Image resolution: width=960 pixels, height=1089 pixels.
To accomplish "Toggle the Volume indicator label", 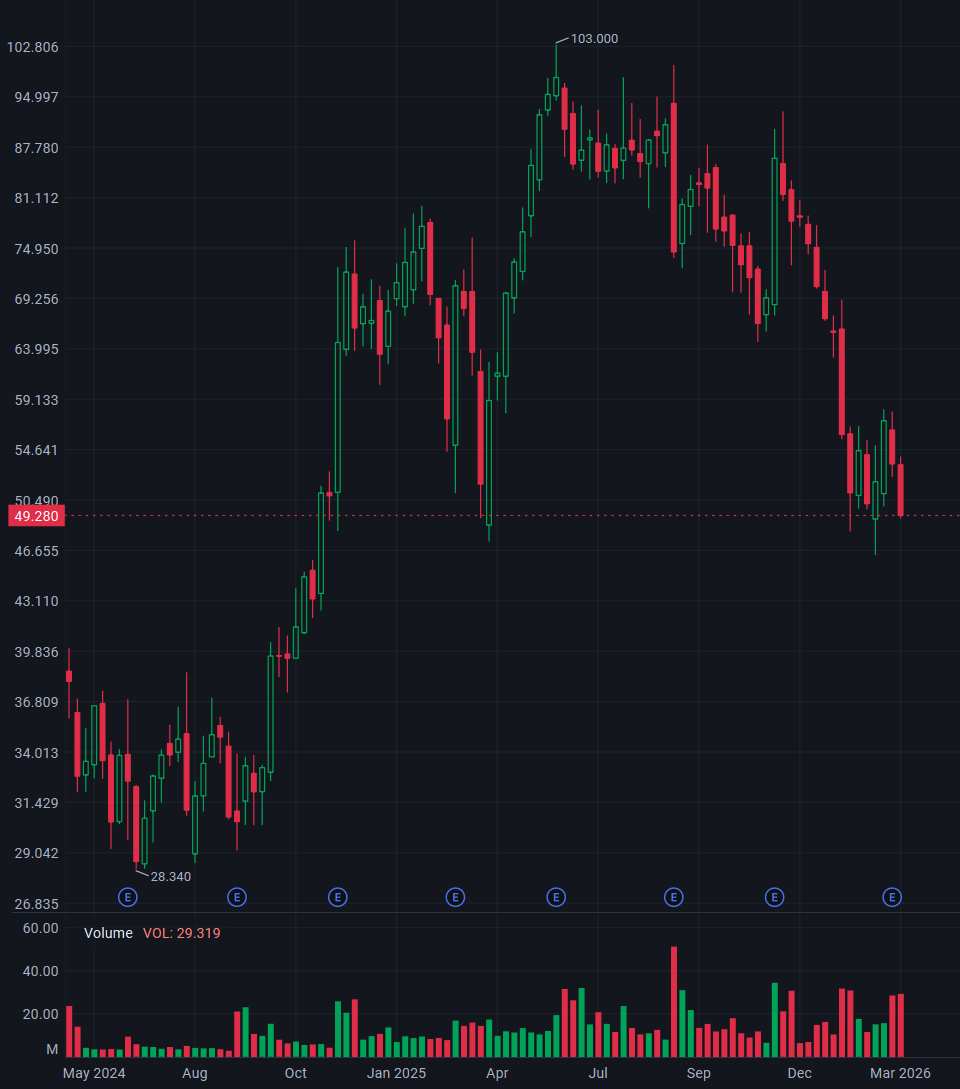I will click(x=110, y=933).
